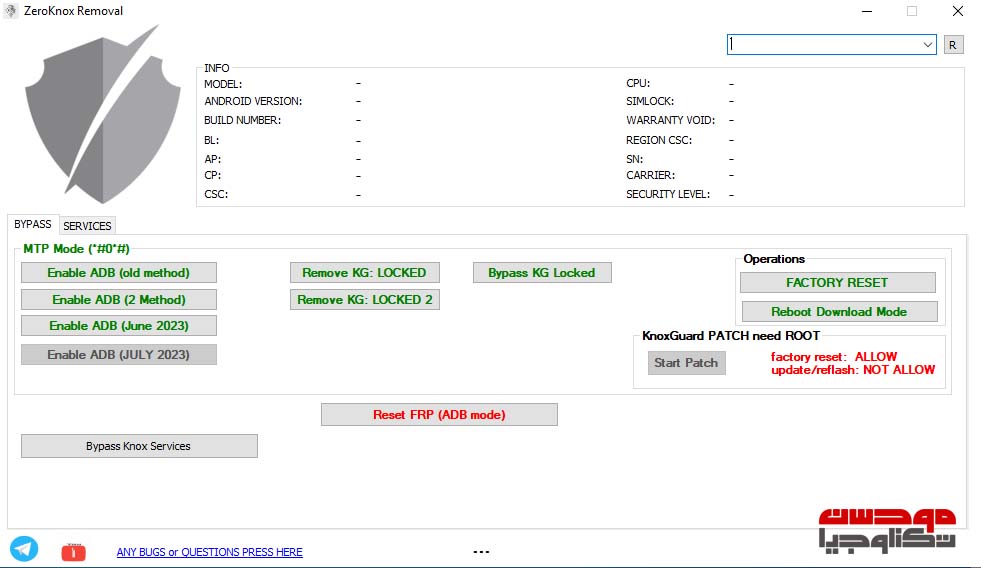
Task: Open the red YouTube icon
Action: pyautogui.click(x=73, y=552)
